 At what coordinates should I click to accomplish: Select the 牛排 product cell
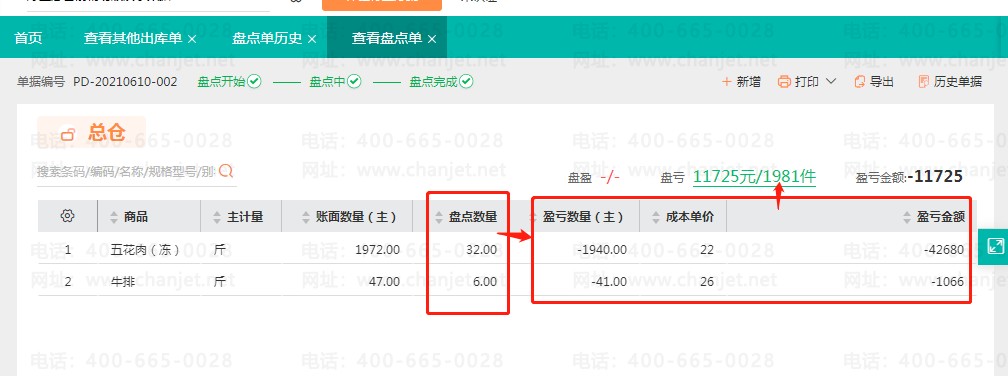[x=123, y=282]
